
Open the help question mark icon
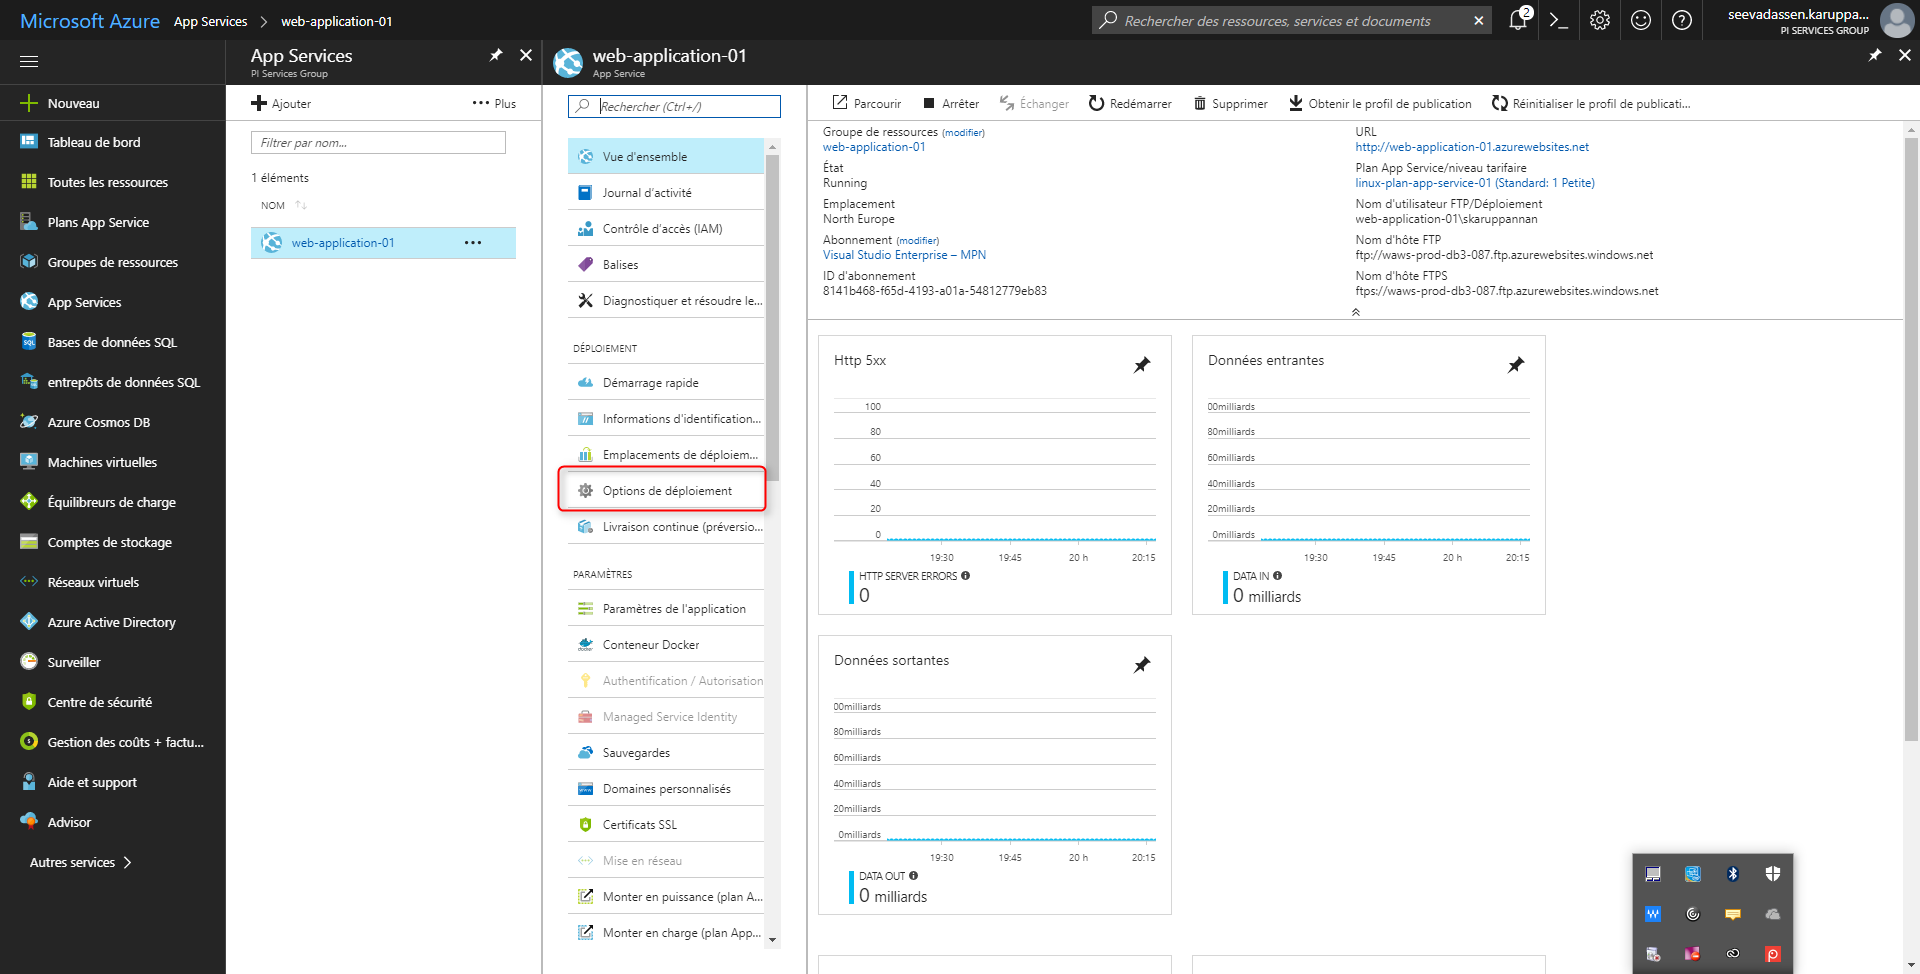(1682, 20)
